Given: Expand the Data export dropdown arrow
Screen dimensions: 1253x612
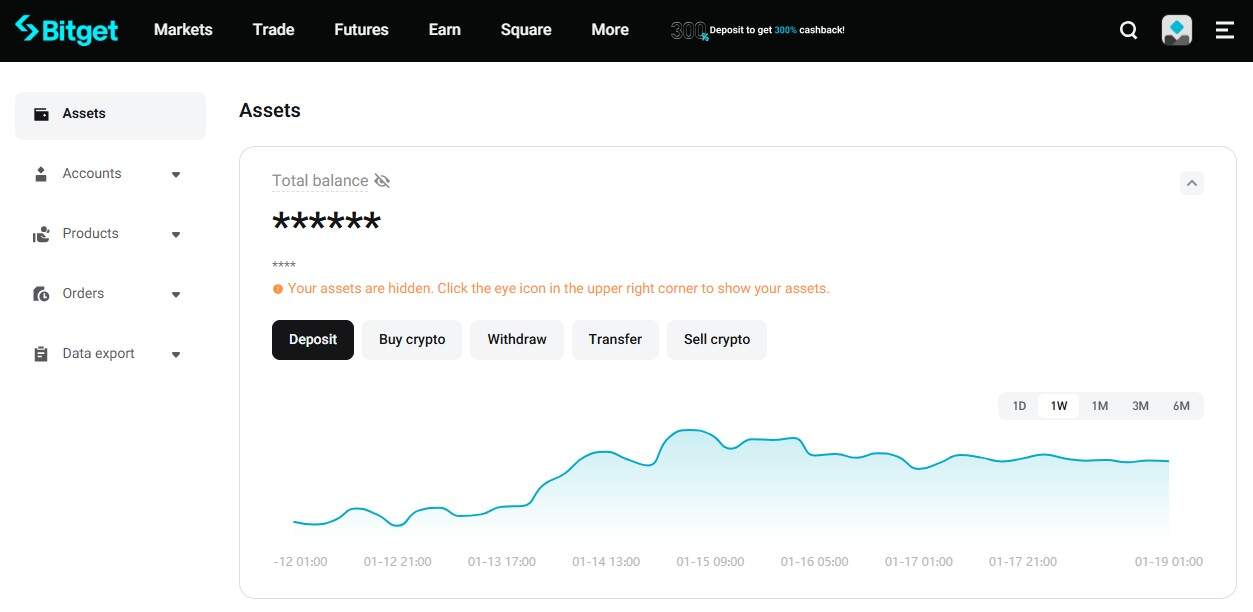Looking at the screenshot, I should point(176,355).
